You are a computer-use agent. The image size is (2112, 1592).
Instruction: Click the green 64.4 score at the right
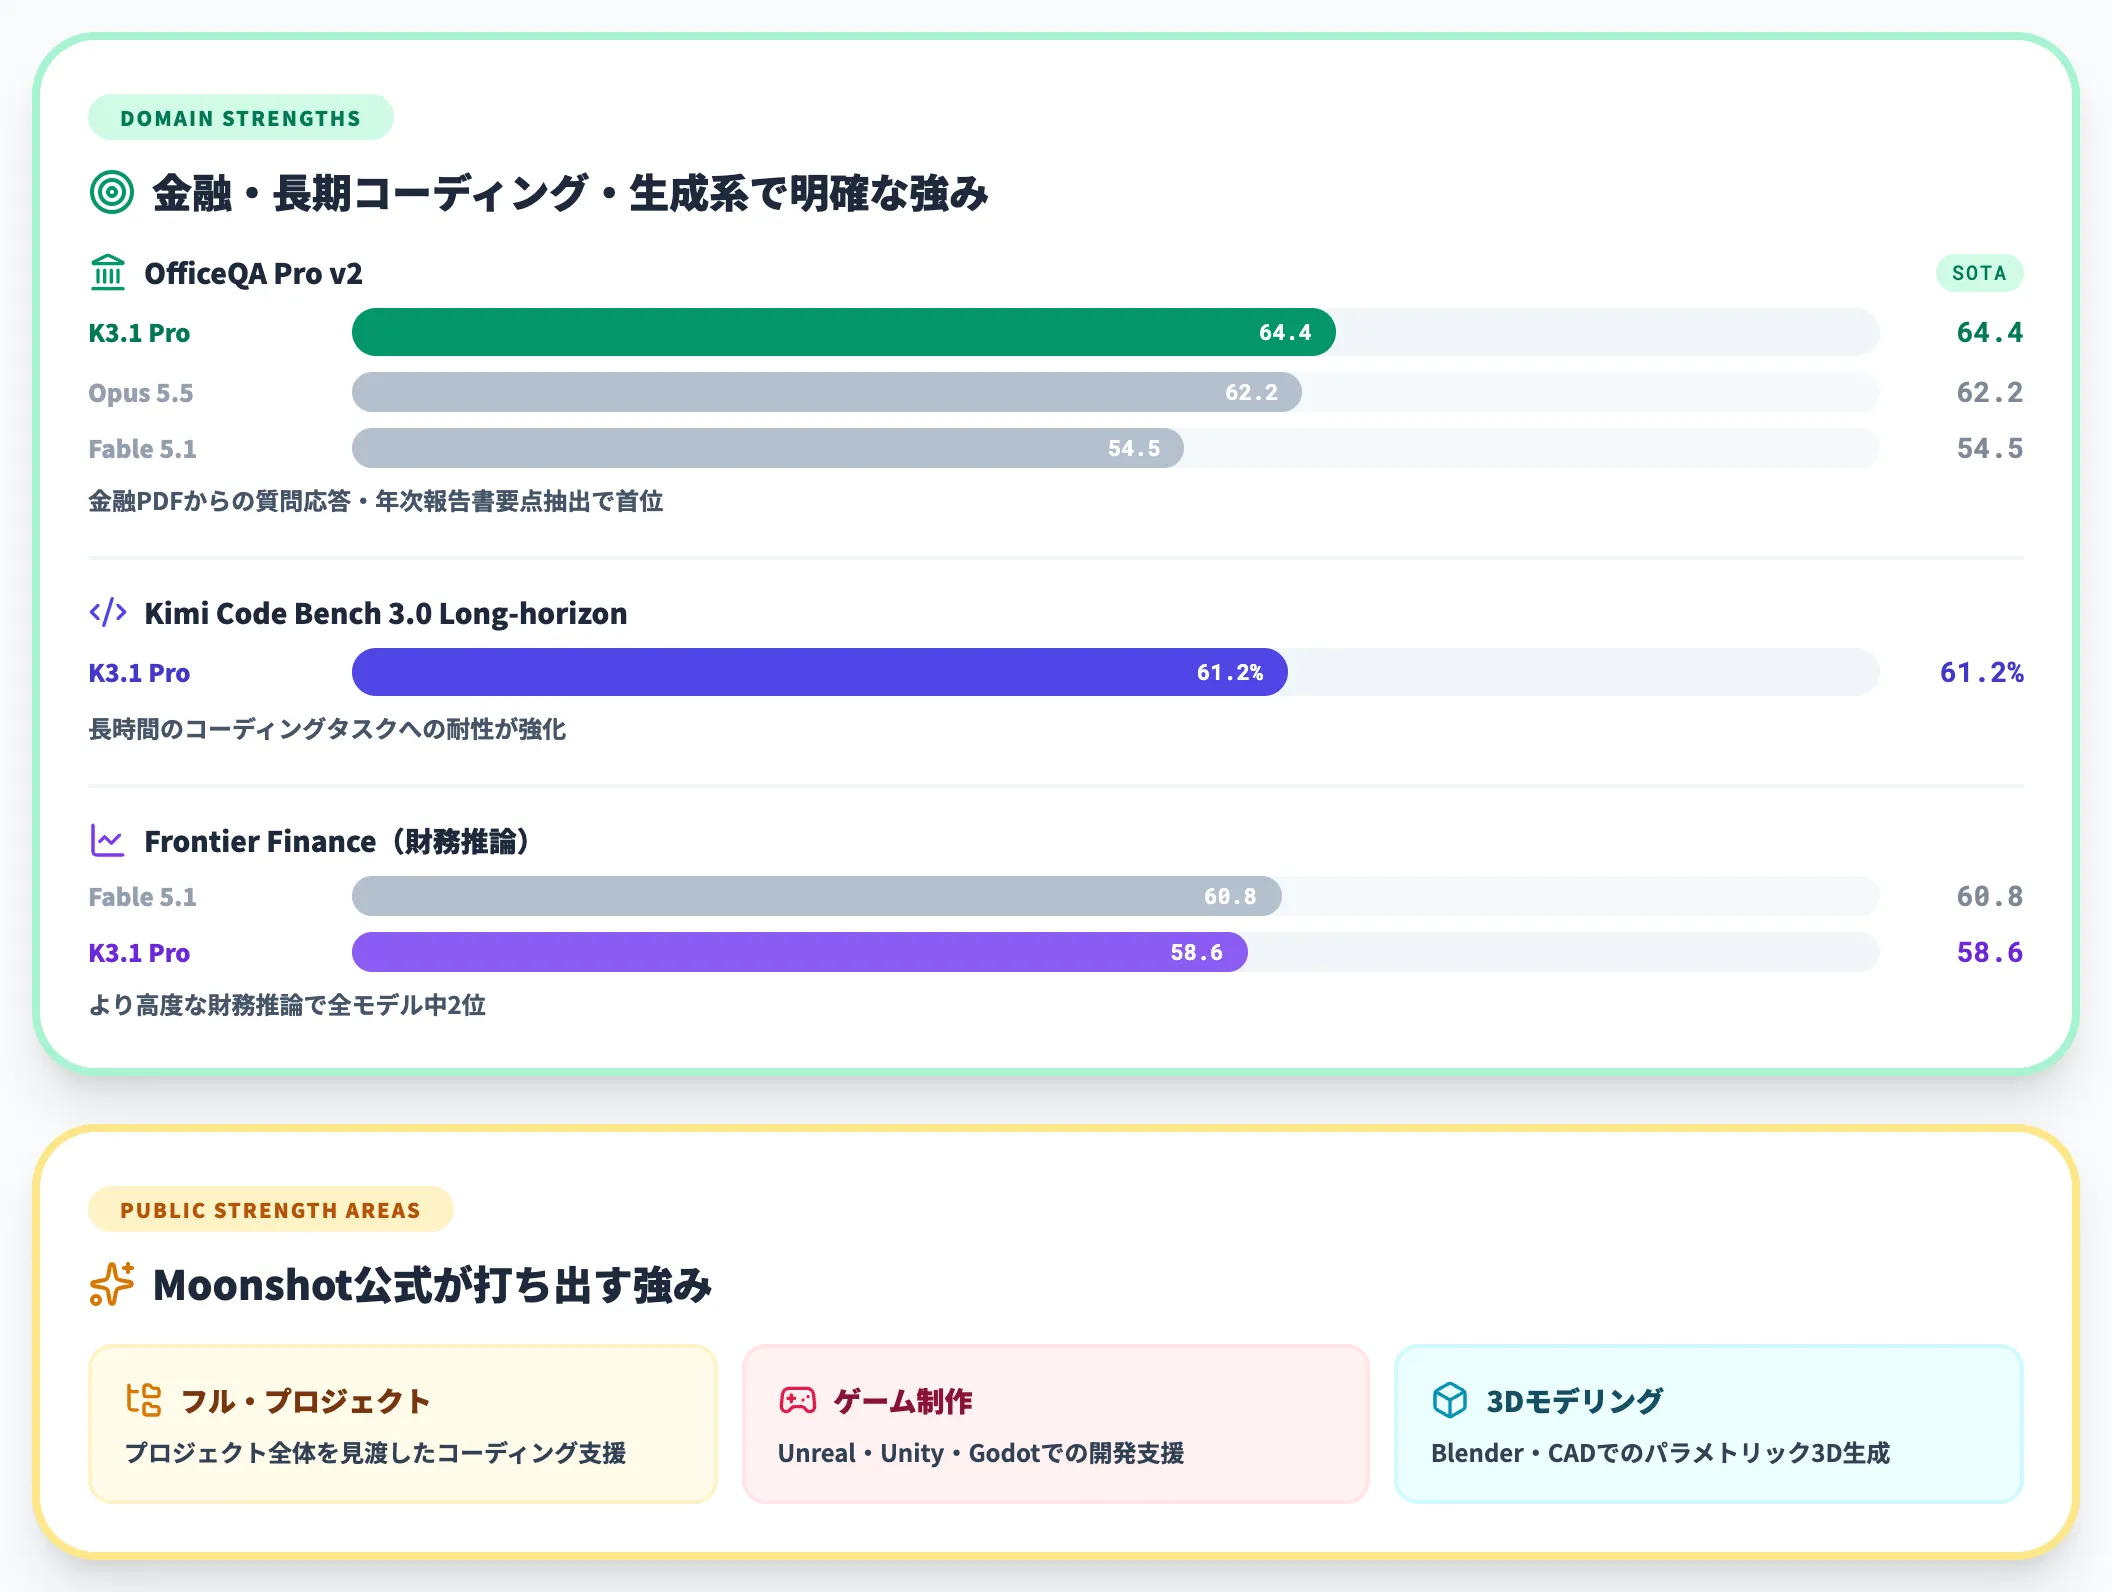[1990, 332]
